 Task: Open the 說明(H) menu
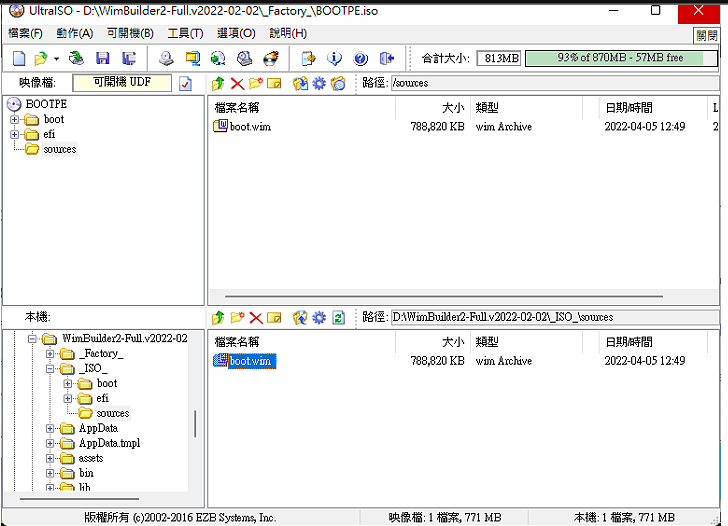(x=288, y=33)
